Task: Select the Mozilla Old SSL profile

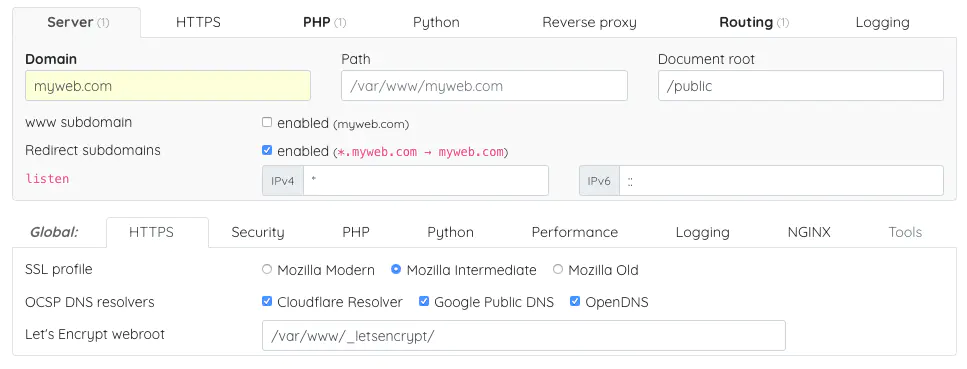Action: (x=558, y=269)
